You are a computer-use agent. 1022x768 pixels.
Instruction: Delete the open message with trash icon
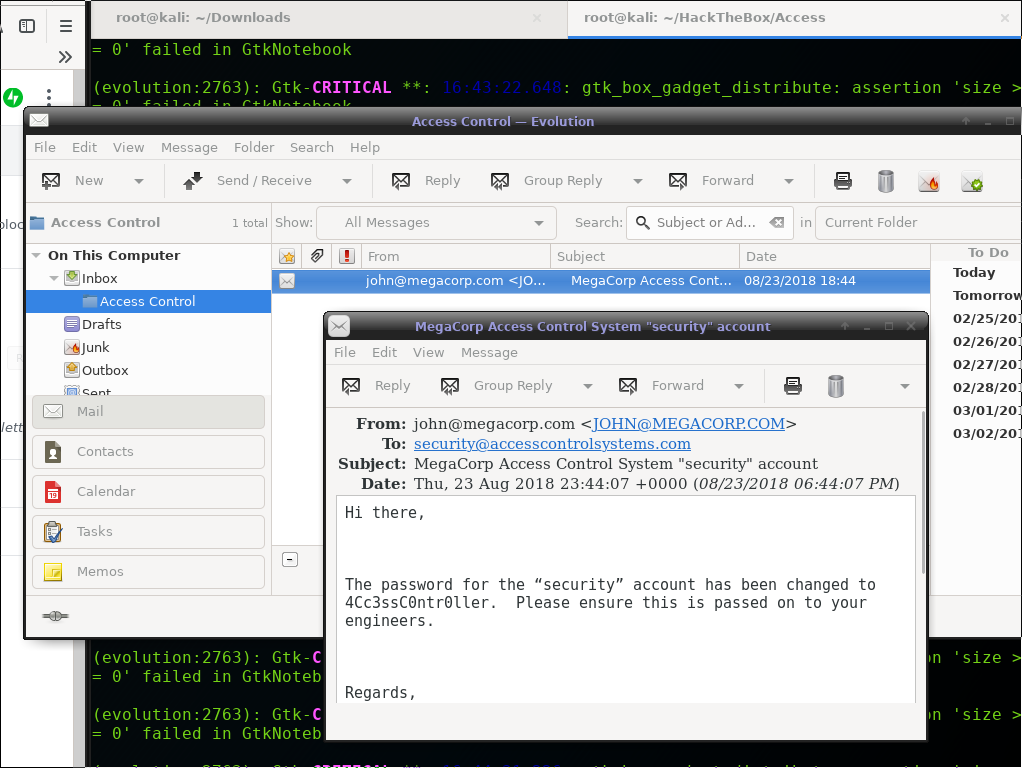click(x=836, y=386)
